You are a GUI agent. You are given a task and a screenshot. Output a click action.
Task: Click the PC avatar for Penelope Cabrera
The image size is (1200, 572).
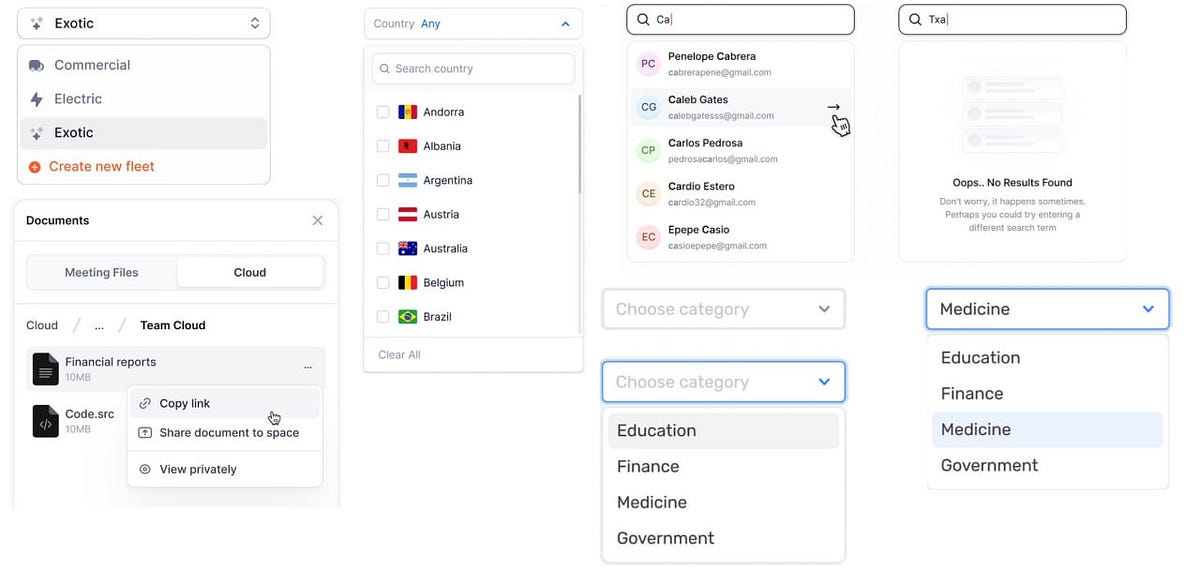tap(648, 64)
